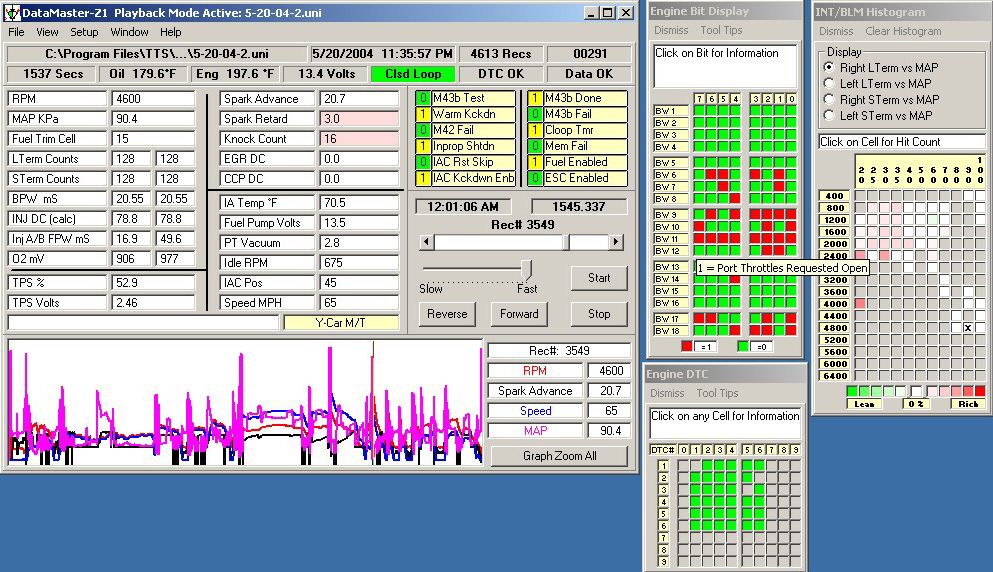Select Right LTerm vs MAP display option

click(x=829, y=67)
